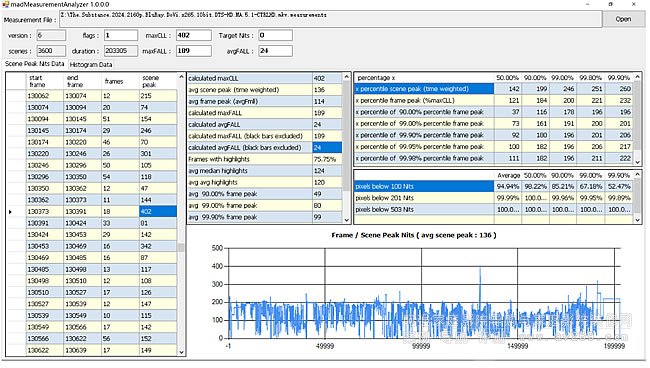Screen dimensions: 650x368
Task: Click the avgFALL input field
Action: click(275, 51)
